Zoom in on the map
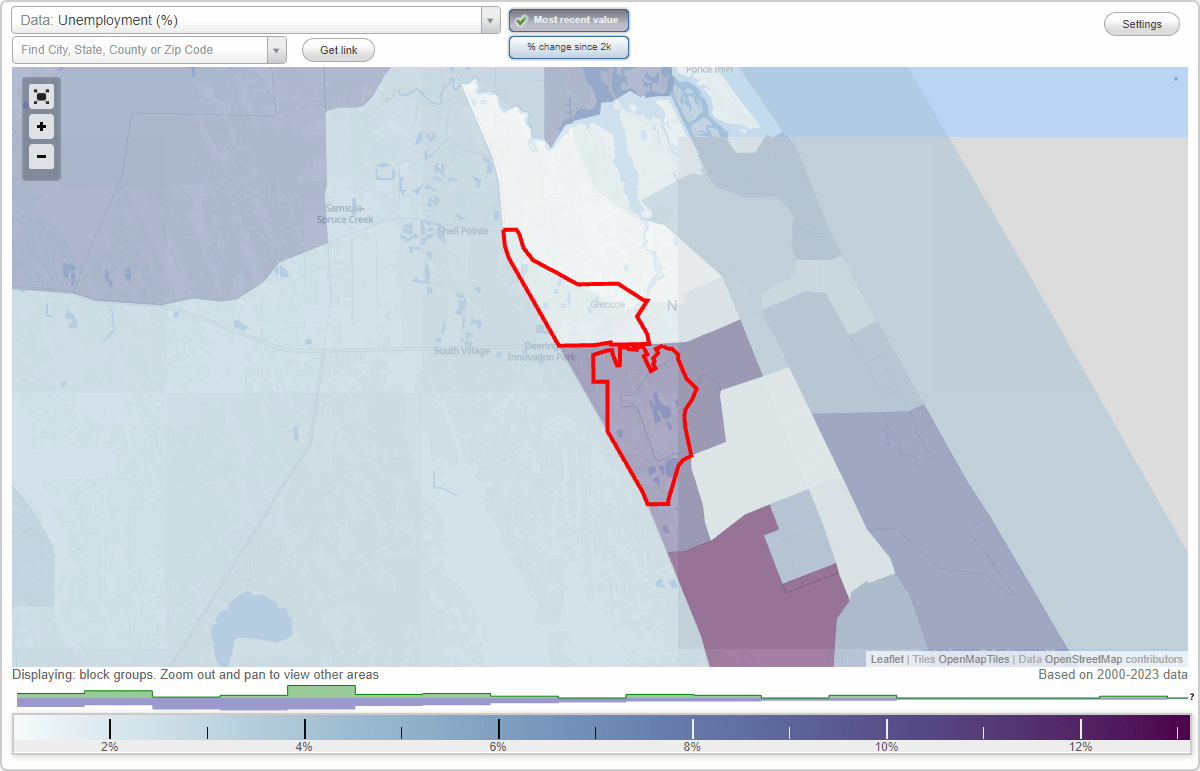The height and width of the screenshot is (771, 1200). [41, 127]
